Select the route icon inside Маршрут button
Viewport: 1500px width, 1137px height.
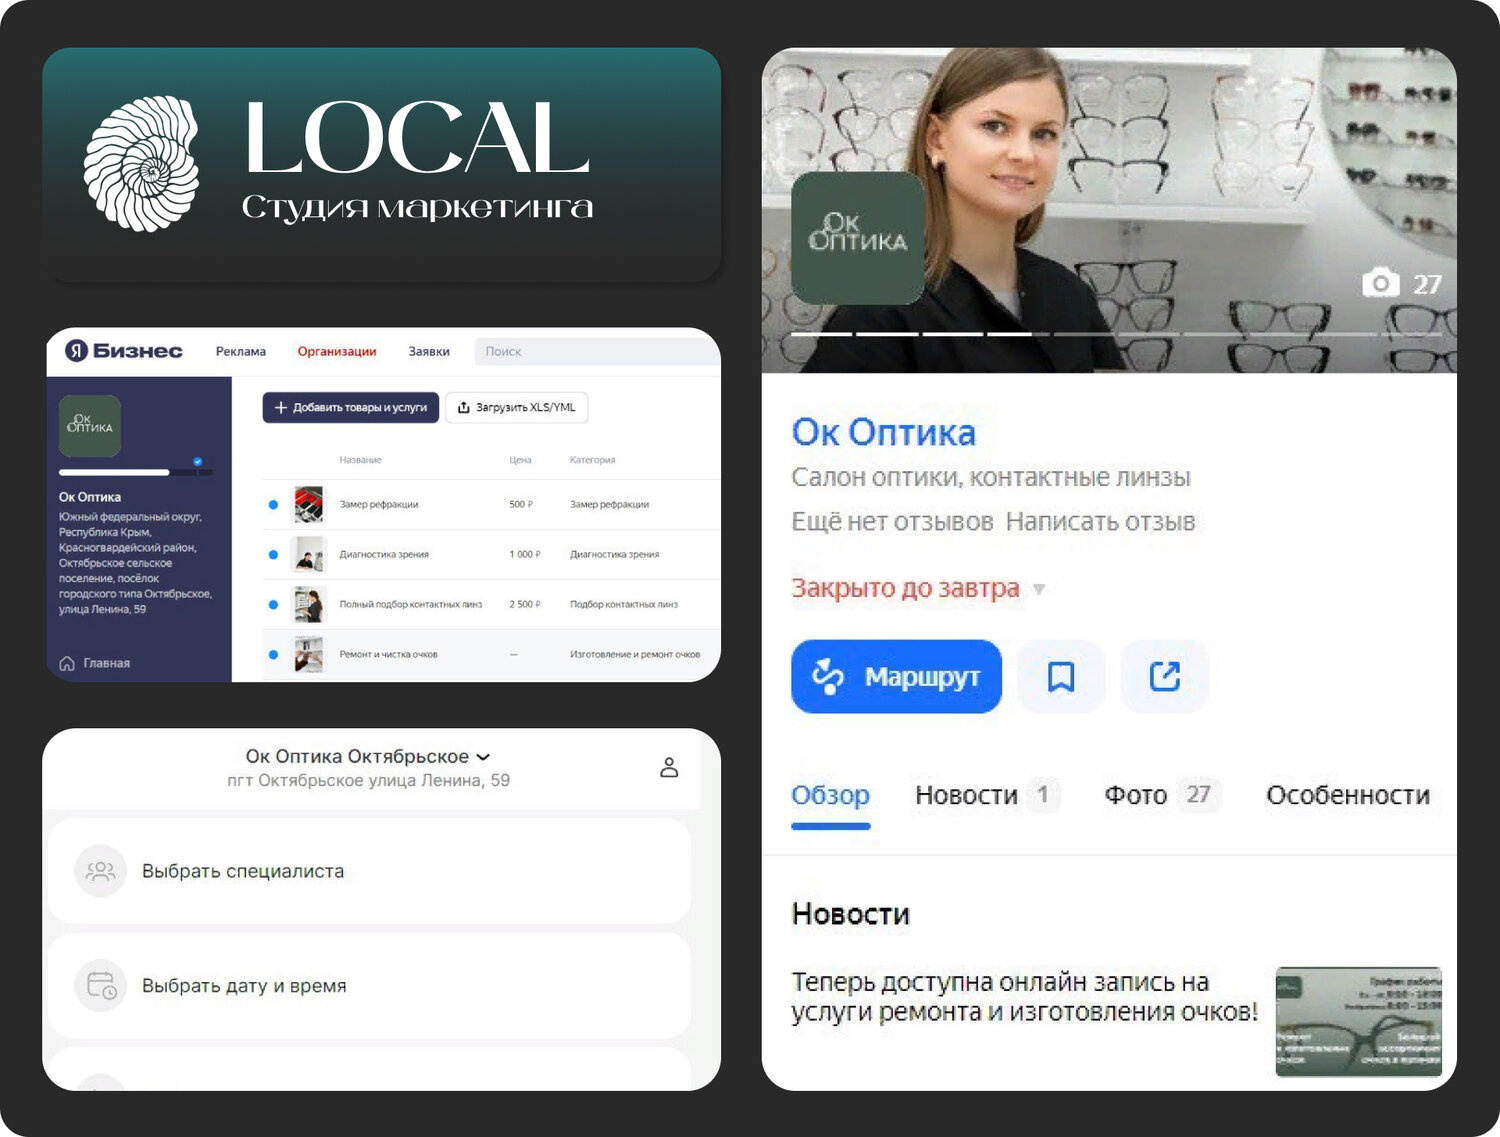[x=827, y=677]
